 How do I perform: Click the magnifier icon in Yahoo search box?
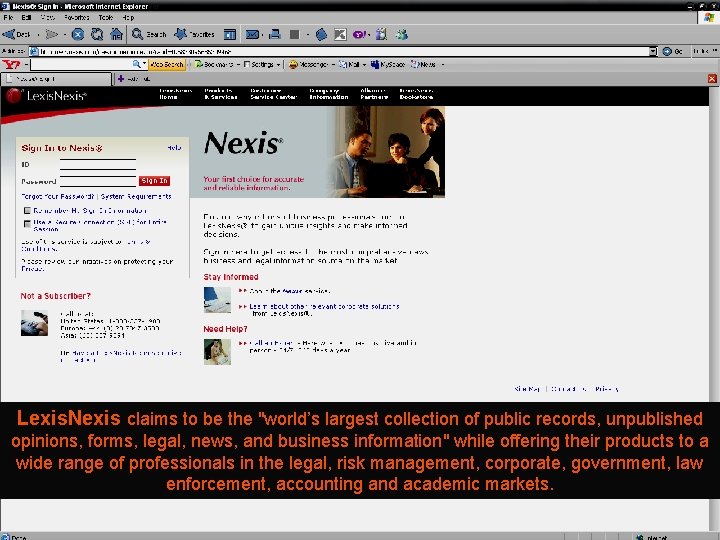(136, 64)
